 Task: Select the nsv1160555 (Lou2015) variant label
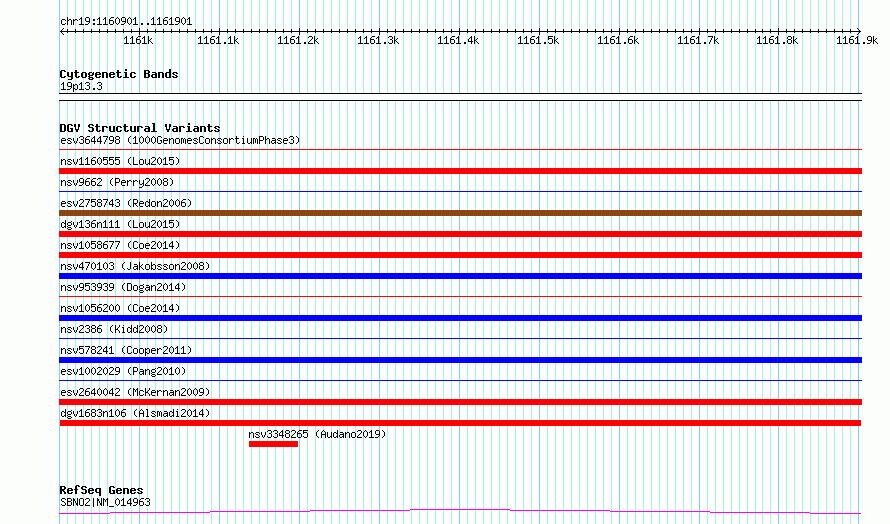pos(120,161)
